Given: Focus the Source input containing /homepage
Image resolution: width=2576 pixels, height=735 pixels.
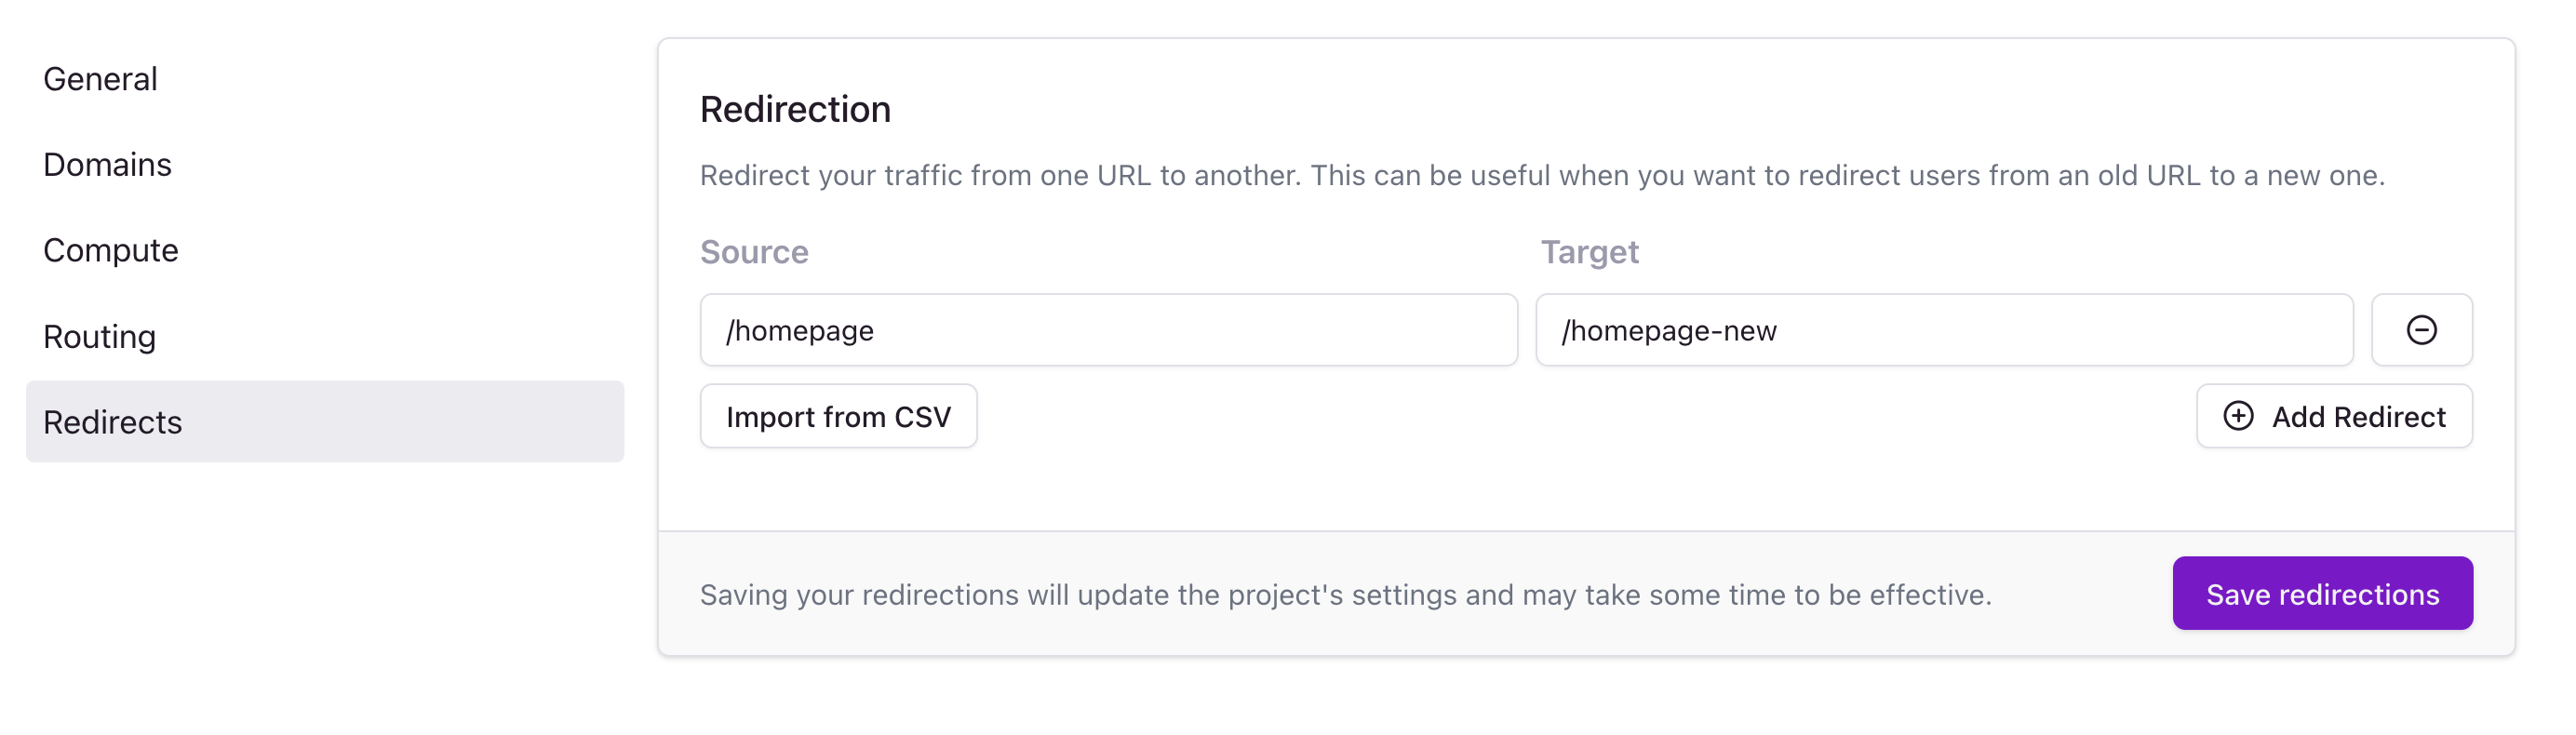Looking at the screenshot, I should [1108, 330].
